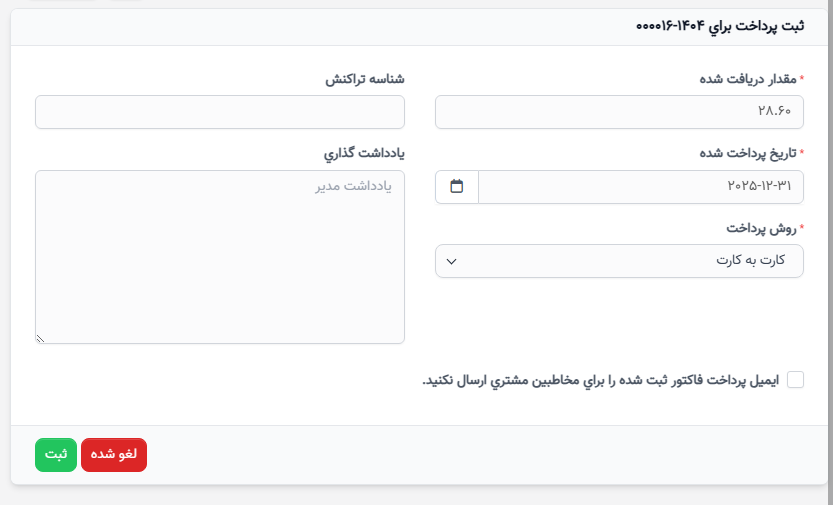This screenshot has width=833, height=505.
Task: Click the dialog title 'ثبت پرداخت برای ۱۴۰۴-۰۰۰۰۱۶'
Action: click(x=720, y=26)
